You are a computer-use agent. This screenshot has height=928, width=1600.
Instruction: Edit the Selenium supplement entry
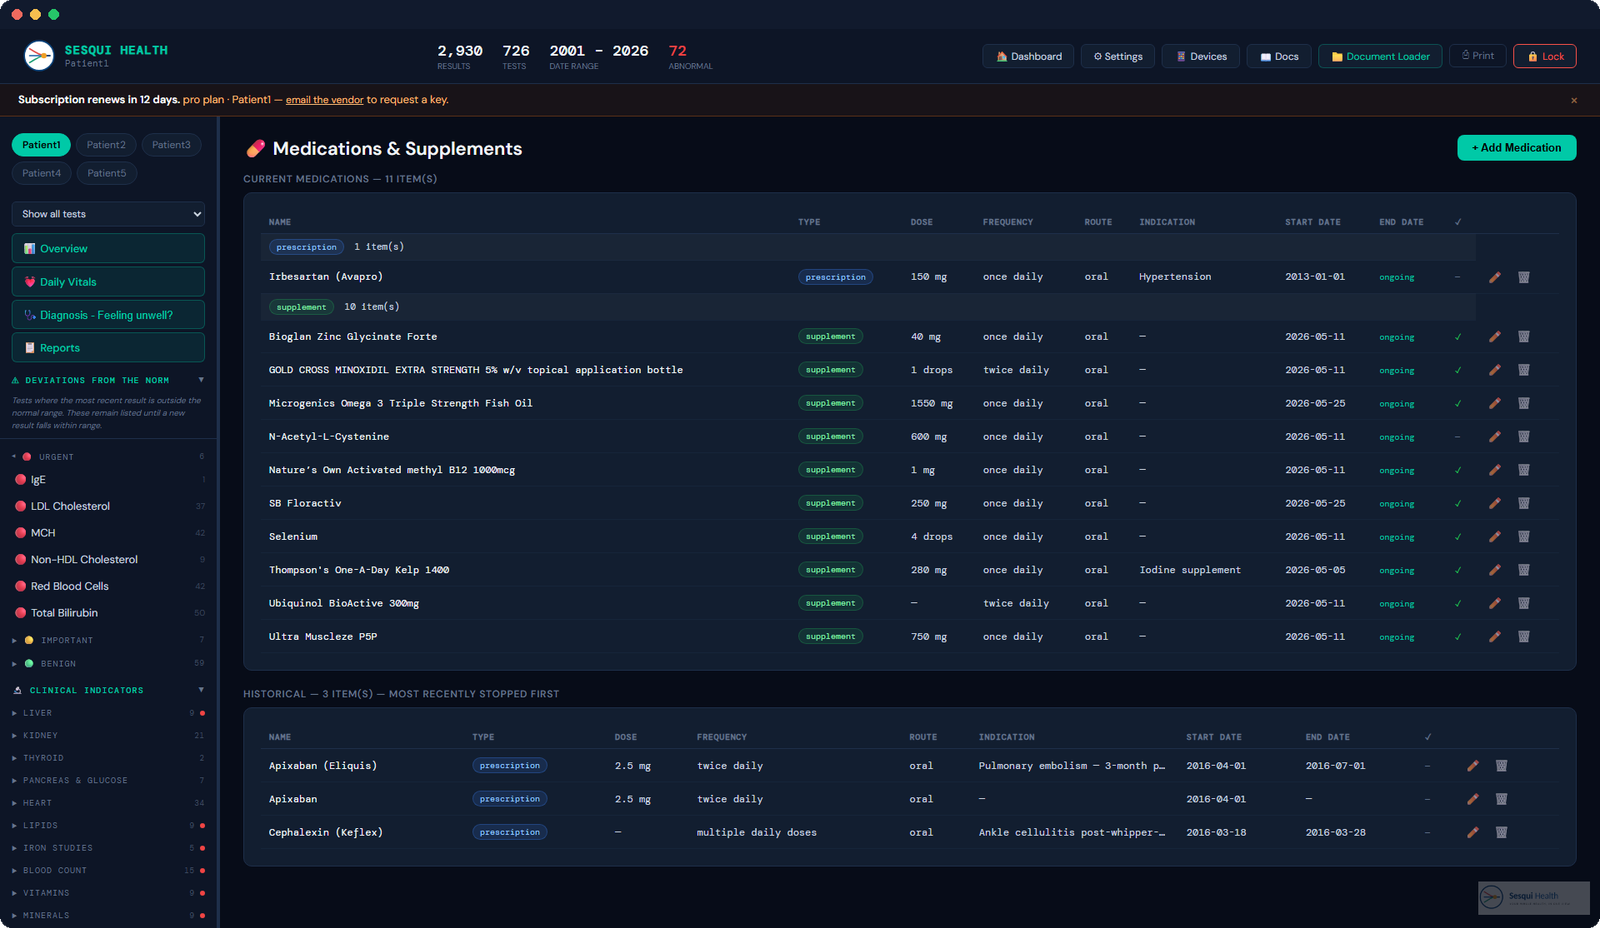coord(1495,537)
